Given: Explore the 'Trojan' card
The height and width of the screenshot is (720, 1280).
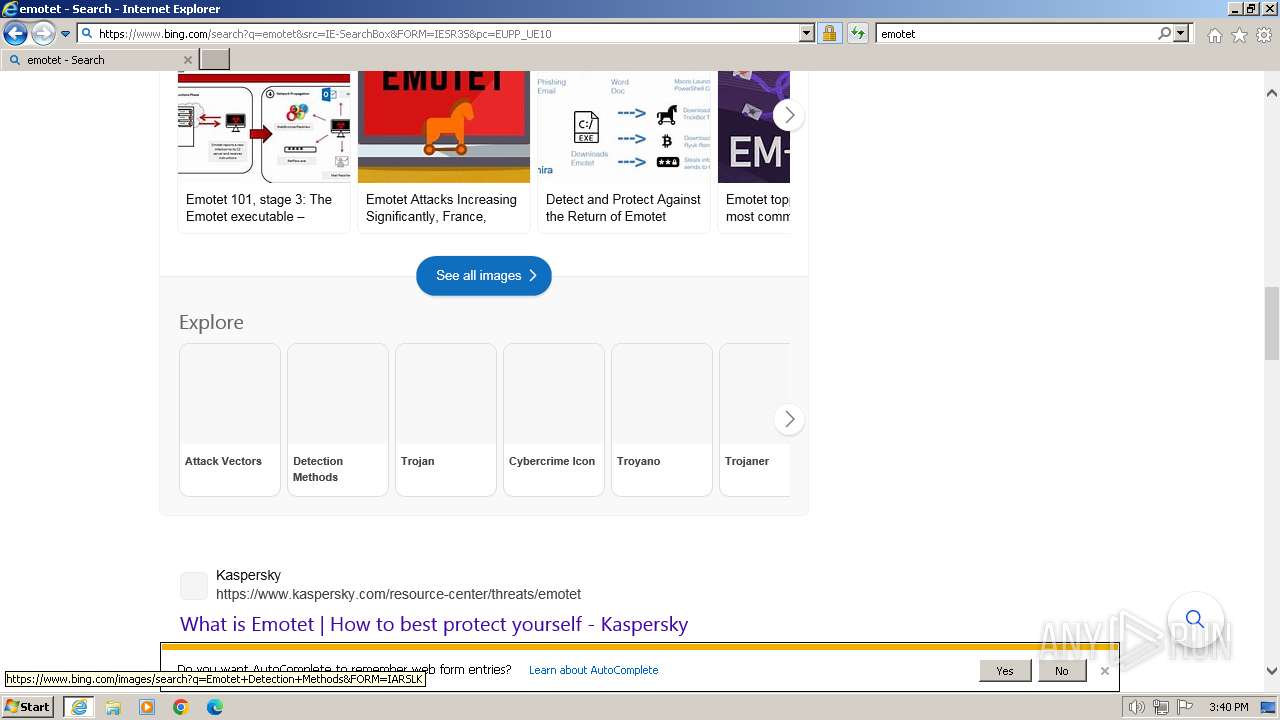Looking at the screenshot, I should click(446, 420).
